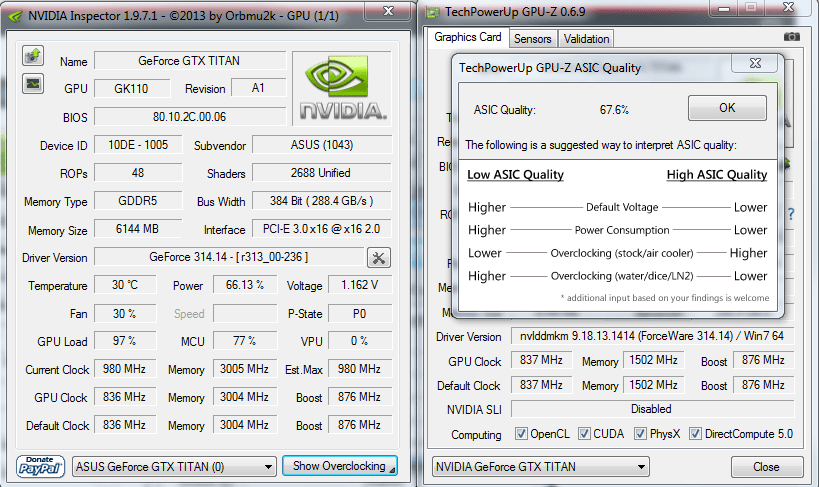Screen dimensions: 819x487
Task: Open the ASUS GeForce GTX TITAN (0) dropdown
Action: (x=174, y=466)
